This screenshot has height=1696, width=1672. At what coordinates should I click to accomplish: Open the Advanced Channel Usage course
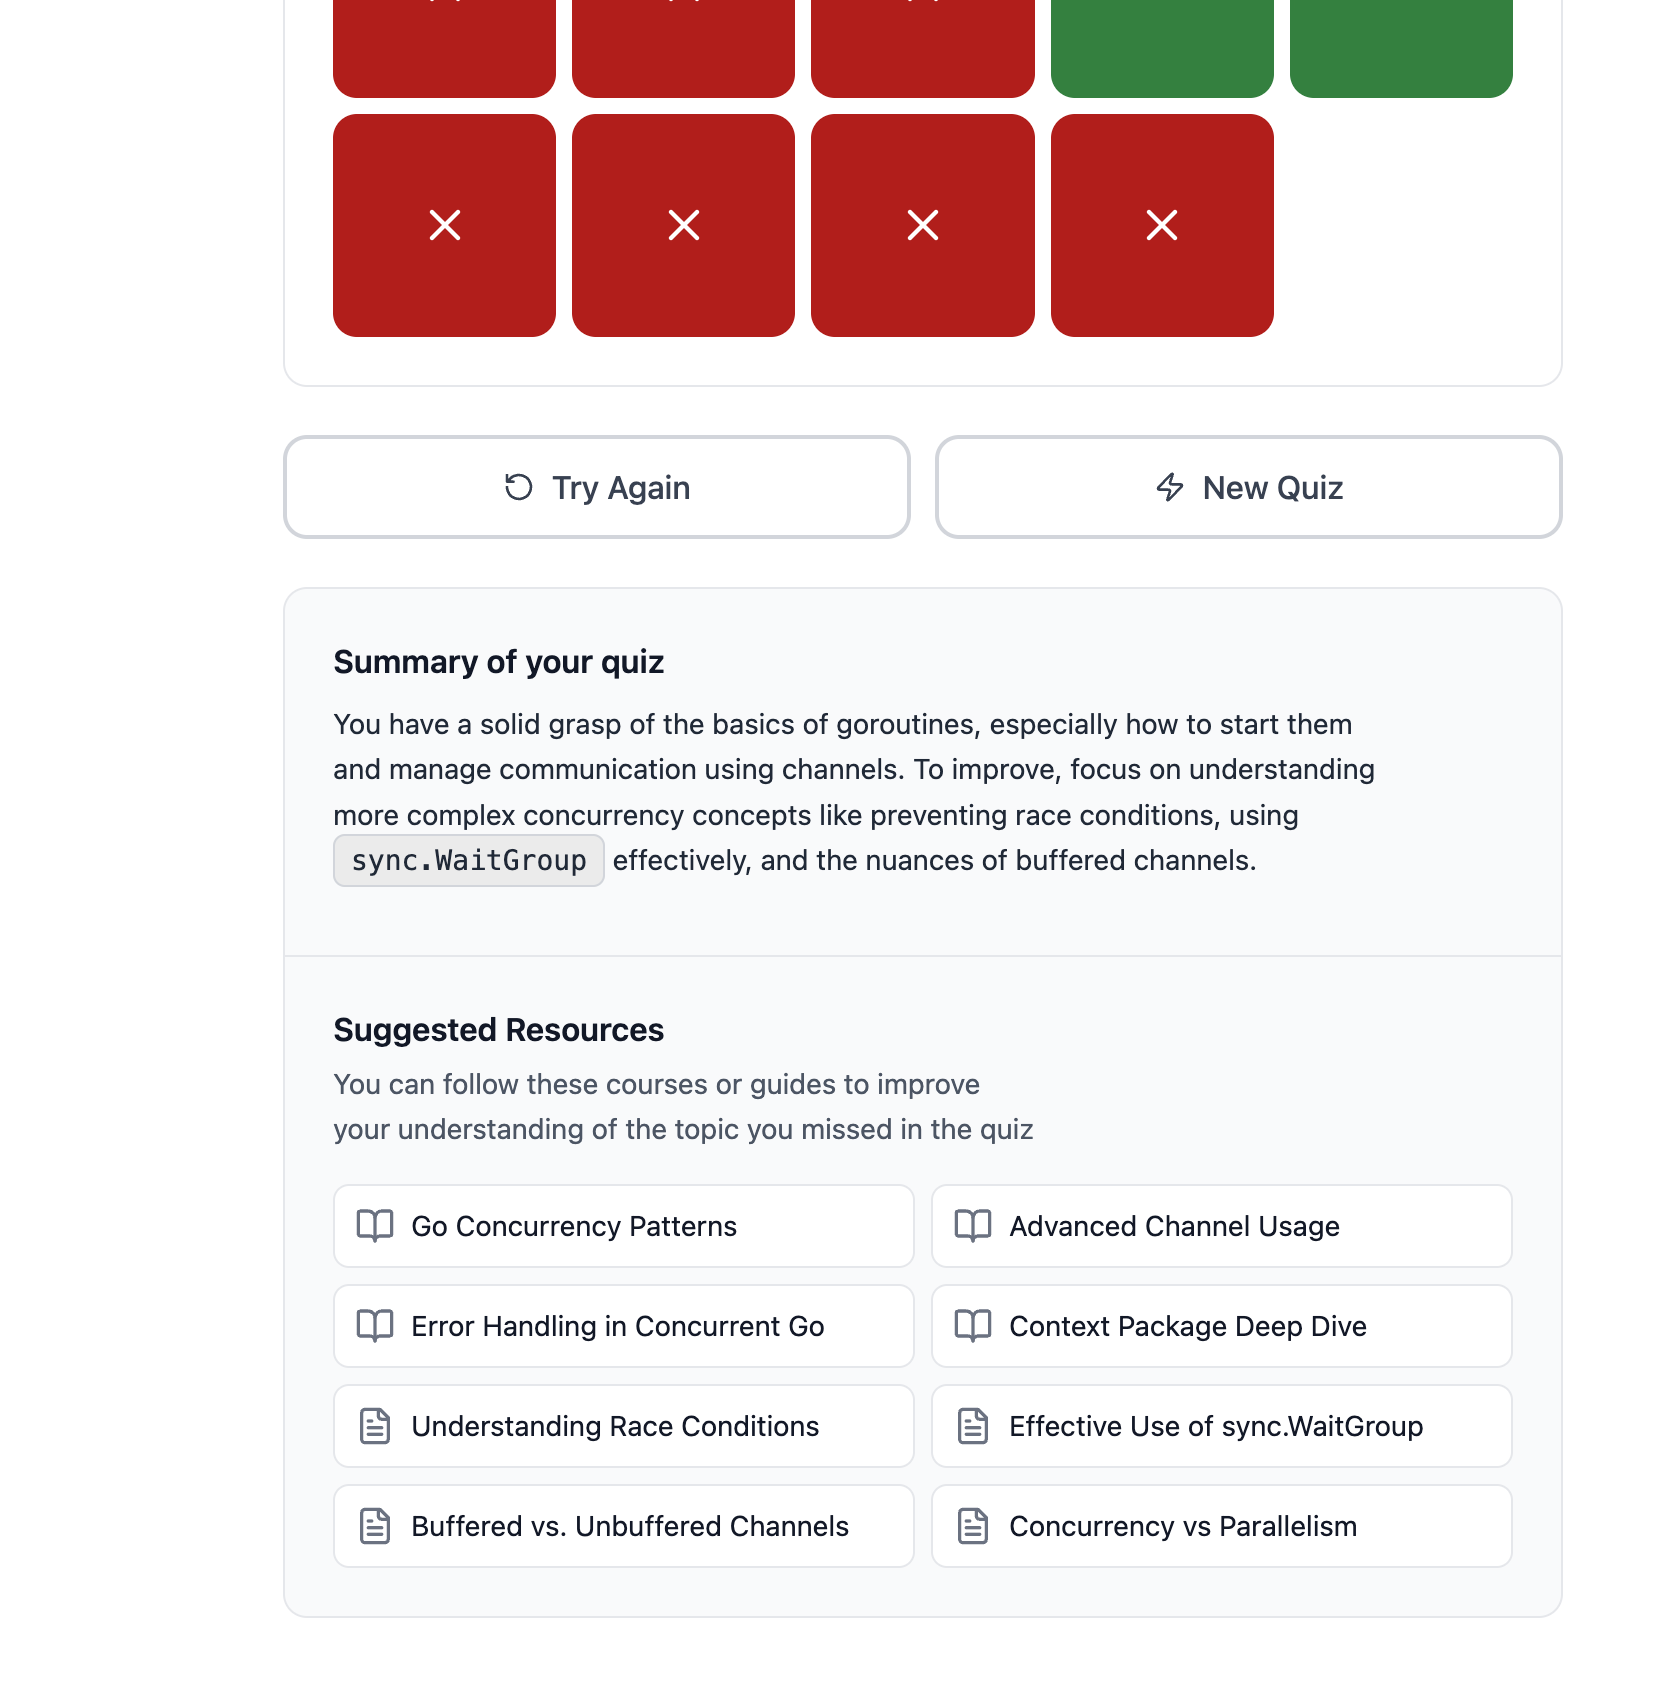1222,1226
